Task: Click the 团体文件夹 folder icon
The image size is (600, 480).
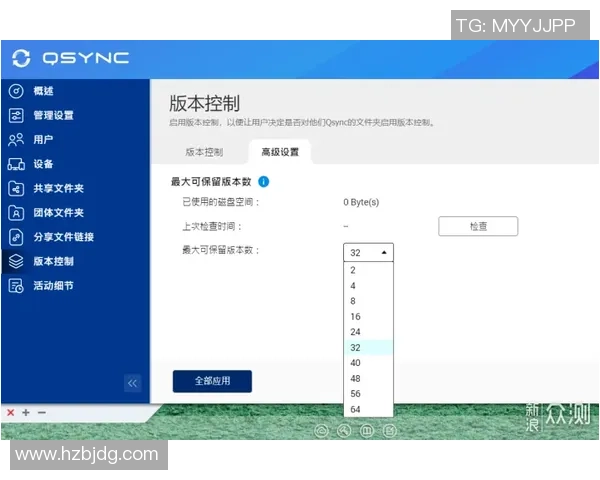Action: 16,213
